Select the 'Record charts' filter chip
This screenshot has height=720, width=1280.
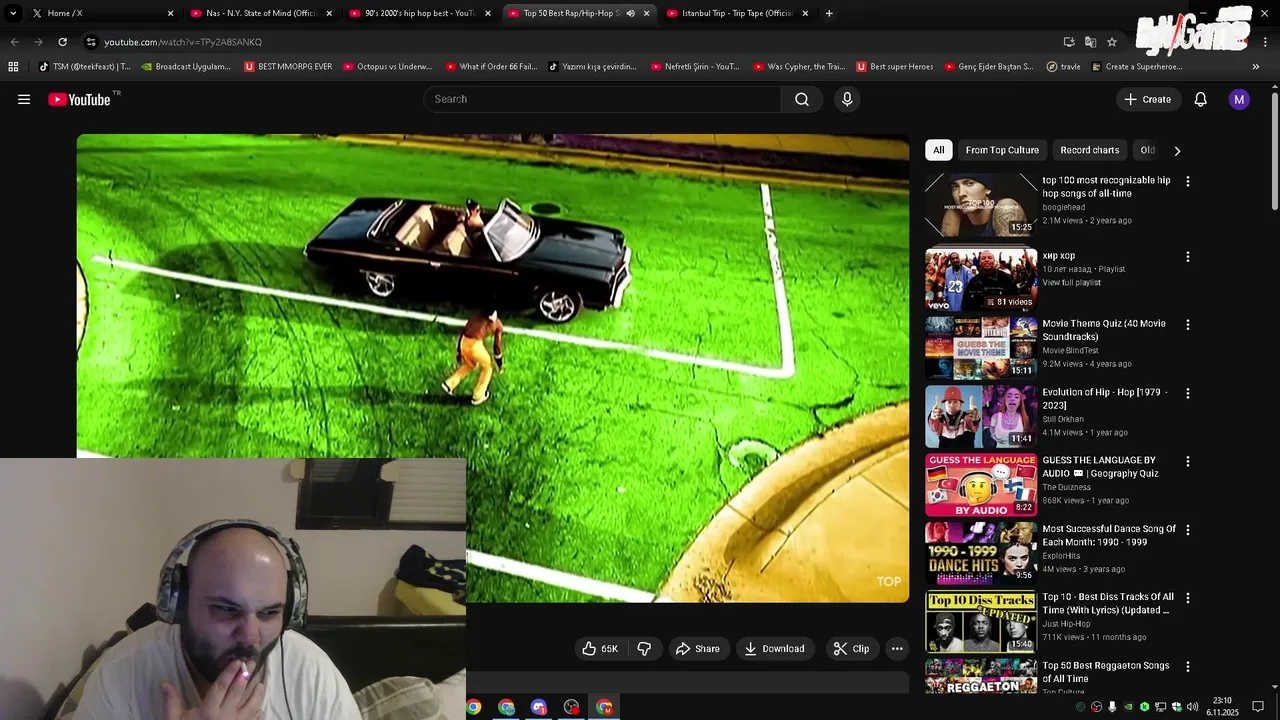1089,150
